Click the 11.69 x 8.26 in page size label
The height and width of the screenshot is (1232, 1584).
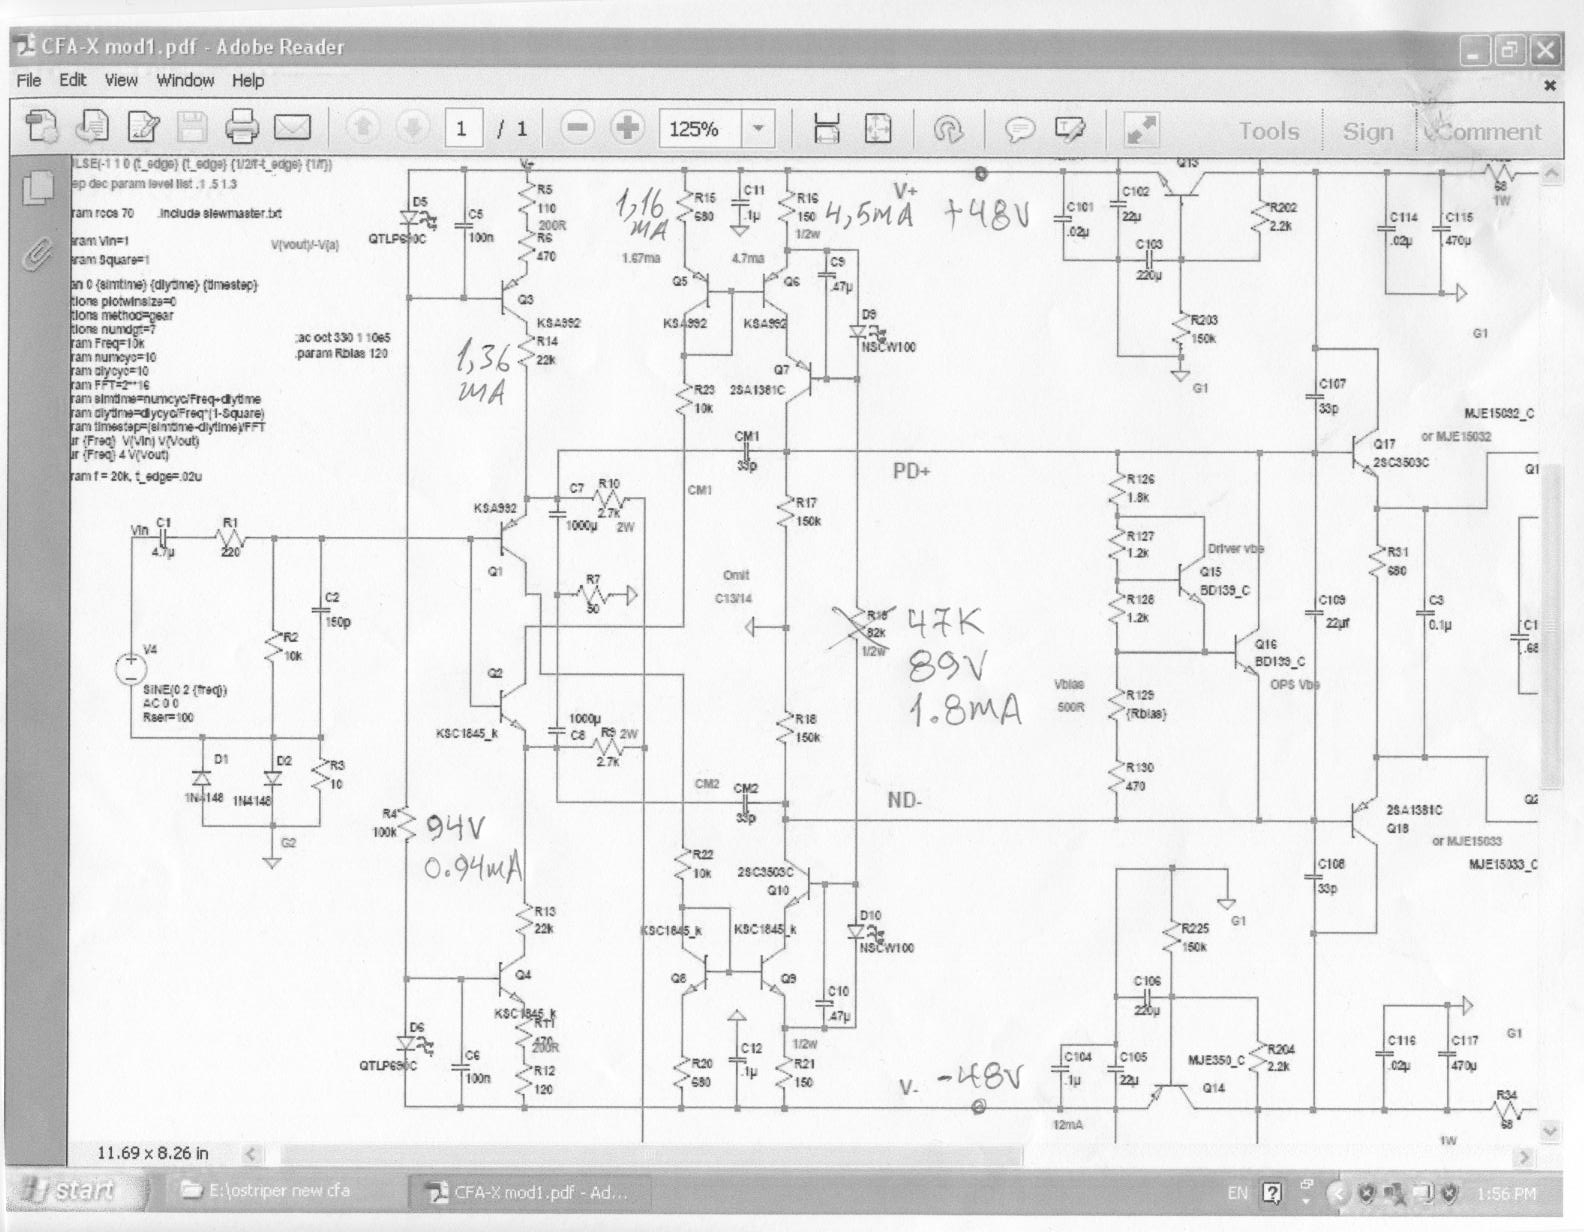click(x=153, y=1153)
